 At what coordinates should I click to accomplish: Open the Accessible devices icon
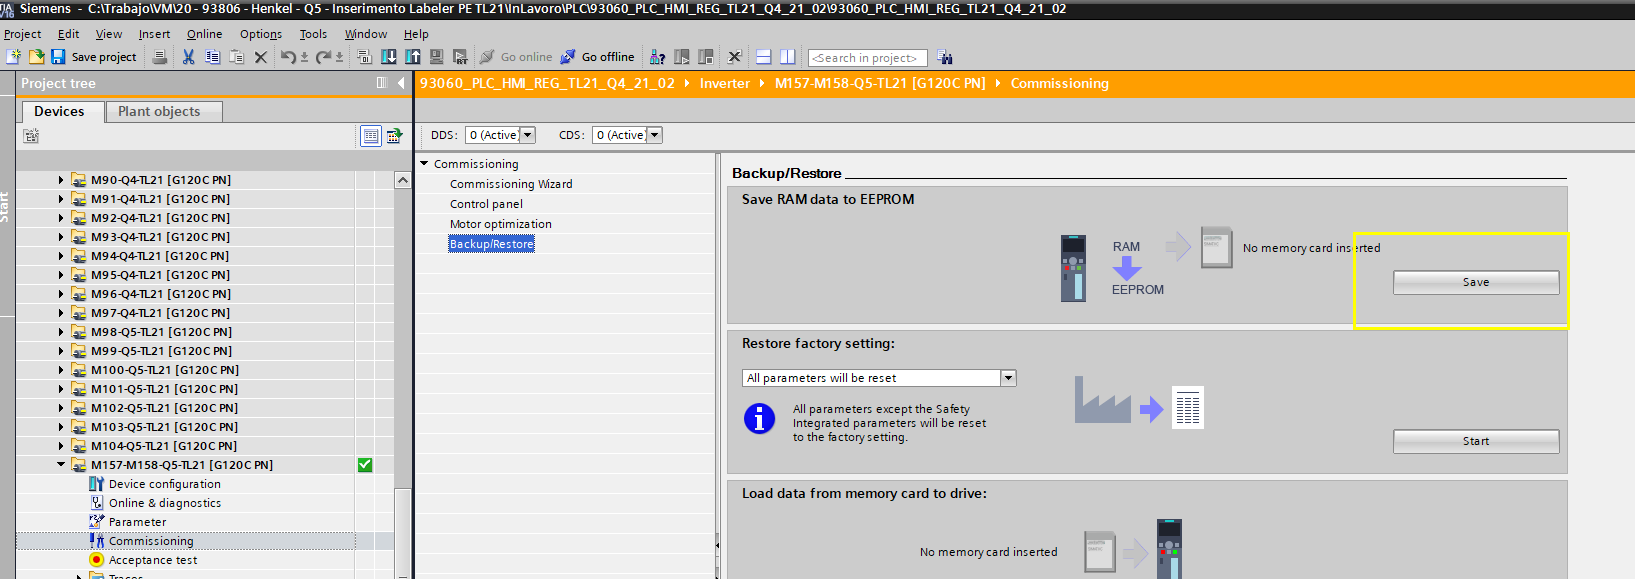[657, 57]
